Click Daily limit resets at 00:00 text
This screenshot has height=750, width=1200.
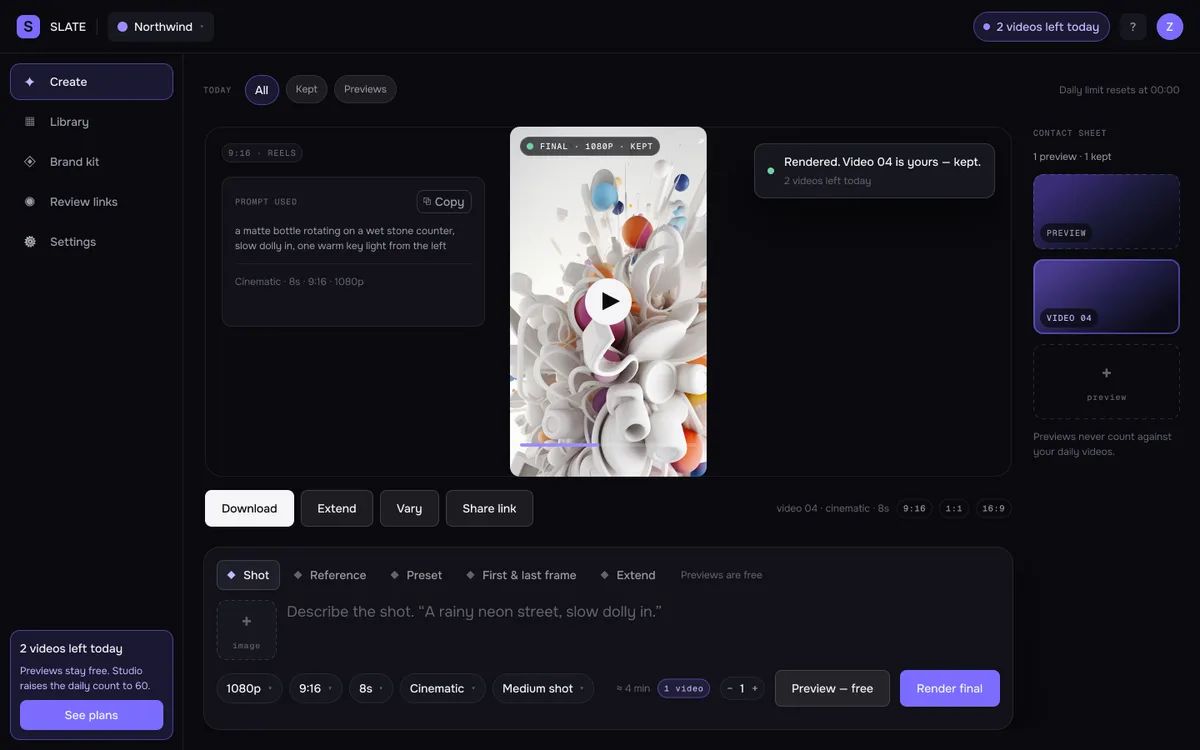pyautogui.click(x=1119, y=90)
